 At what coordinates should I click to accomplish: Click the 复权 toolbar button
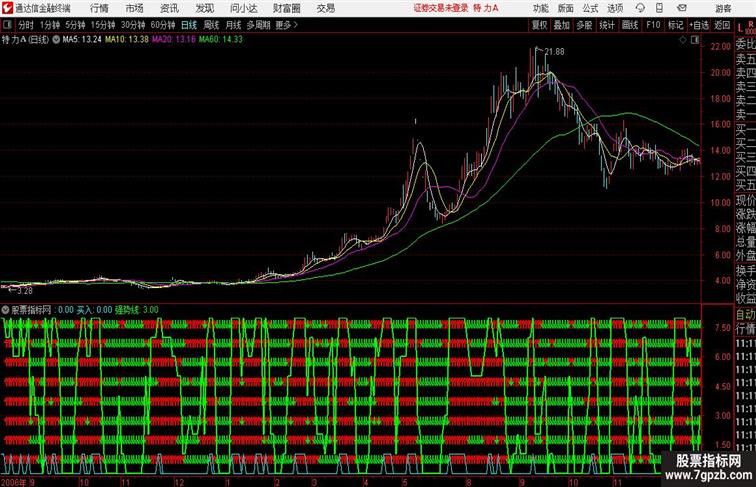click(539, 25)
